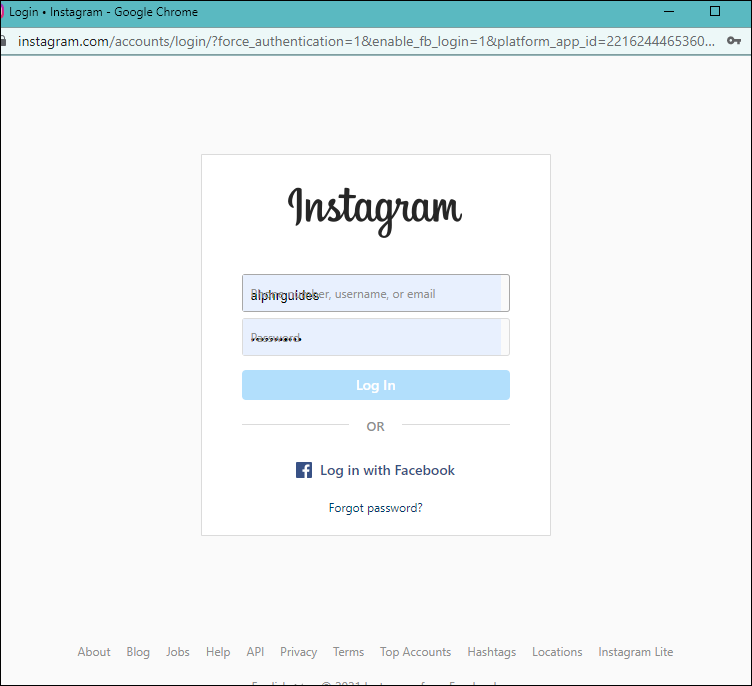Click the Facebook logo icon

[x=304, y=470]
